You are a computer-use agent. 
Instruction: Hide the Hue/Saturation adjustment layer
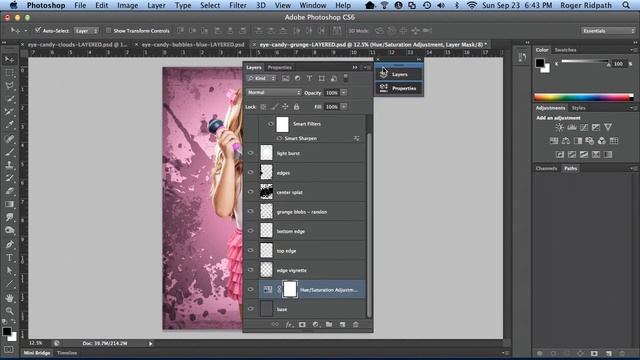click(x=251, y=290)
